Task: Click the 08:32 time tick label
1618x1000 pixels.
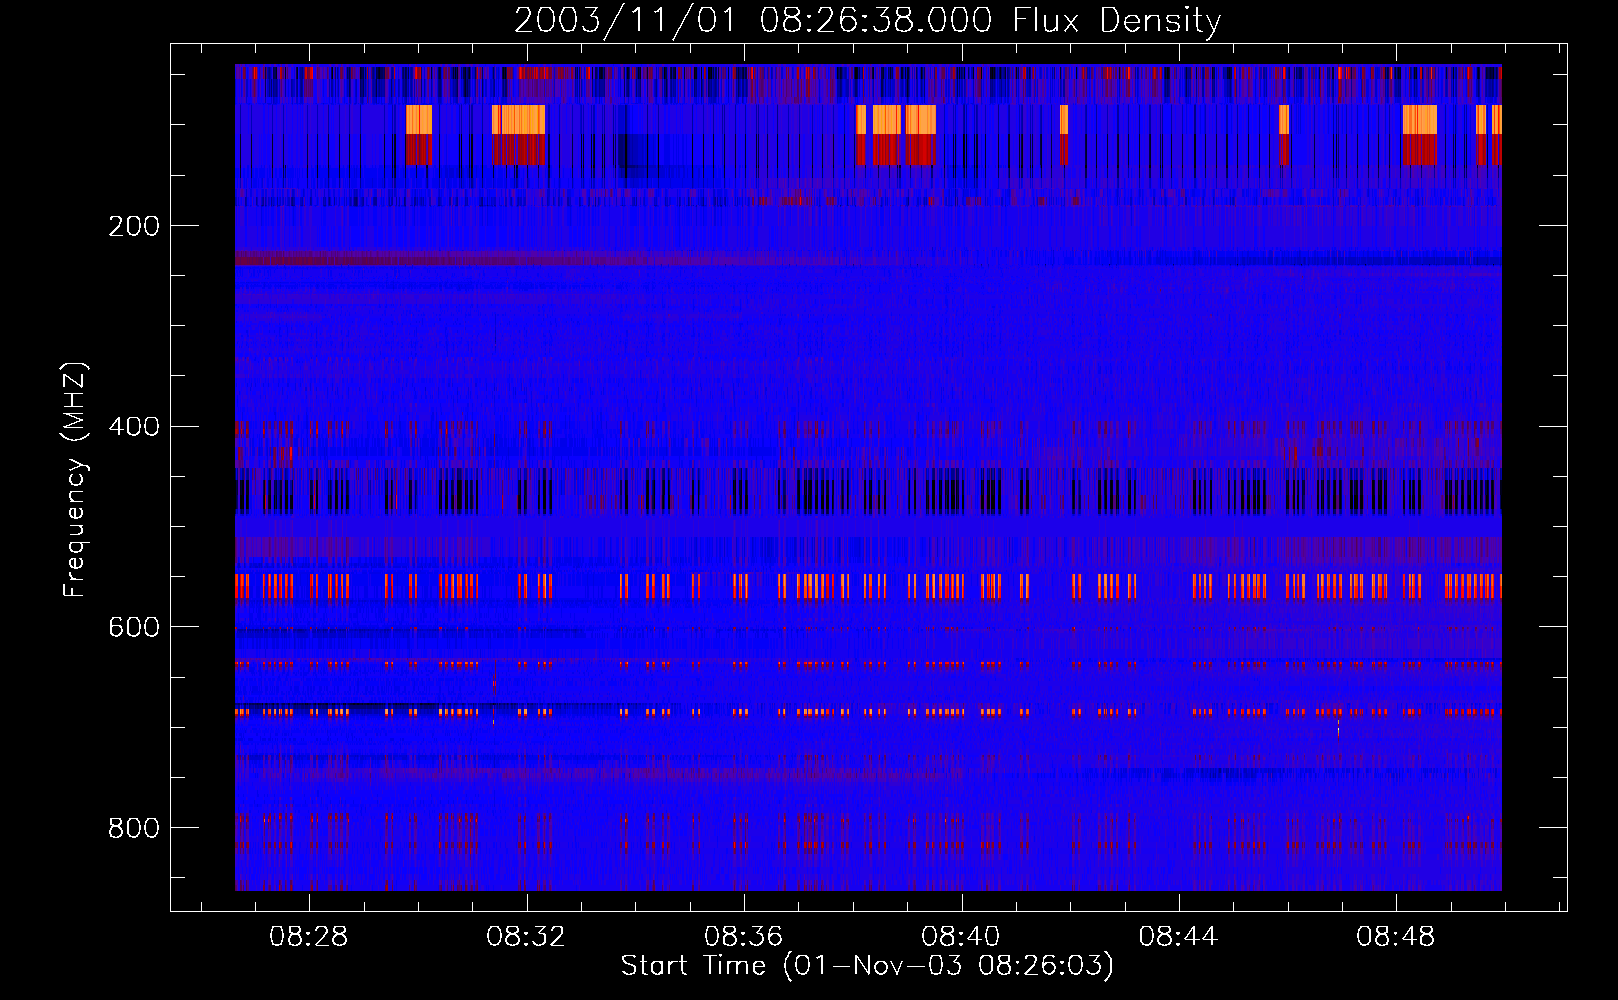Action: [525, 937]
